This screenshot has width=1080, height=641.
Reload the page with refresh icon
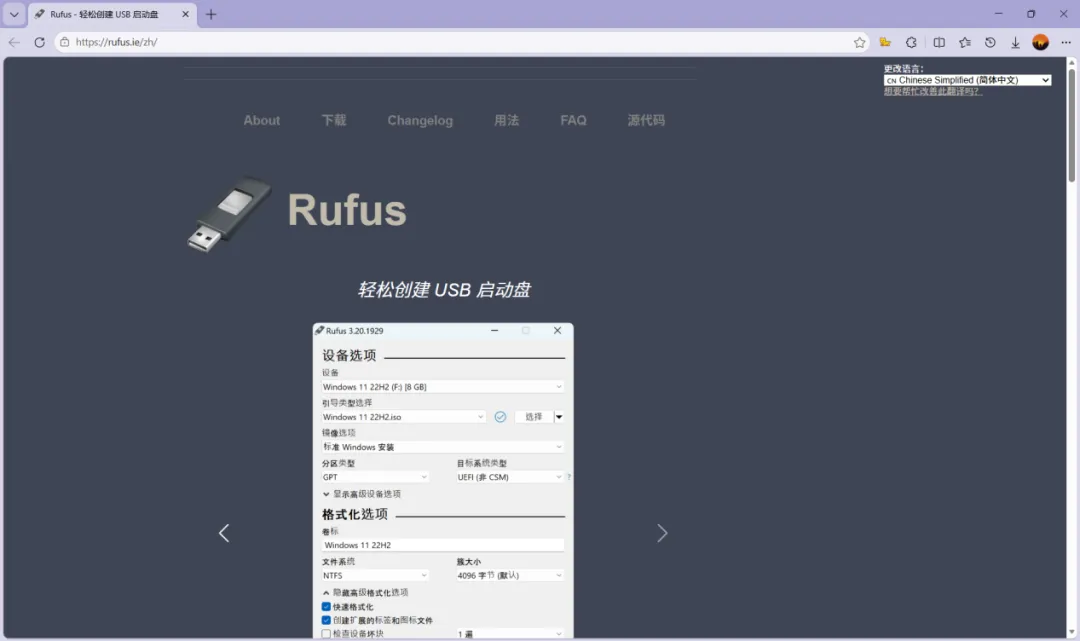point(39,42)
